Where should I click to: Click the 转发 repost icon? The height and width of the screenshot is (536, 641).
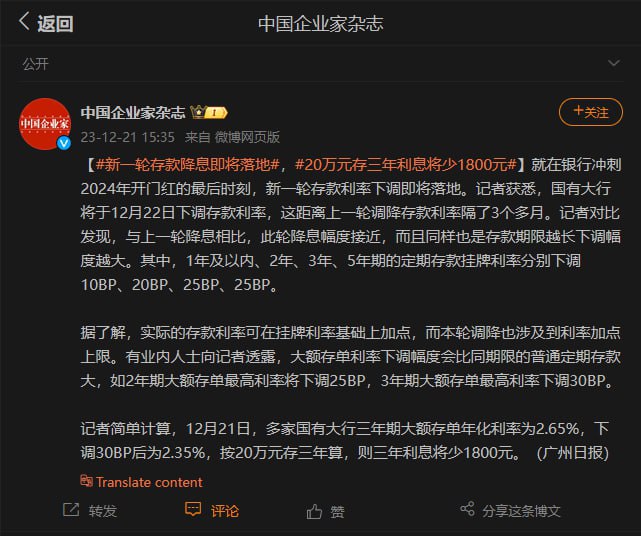71,510
